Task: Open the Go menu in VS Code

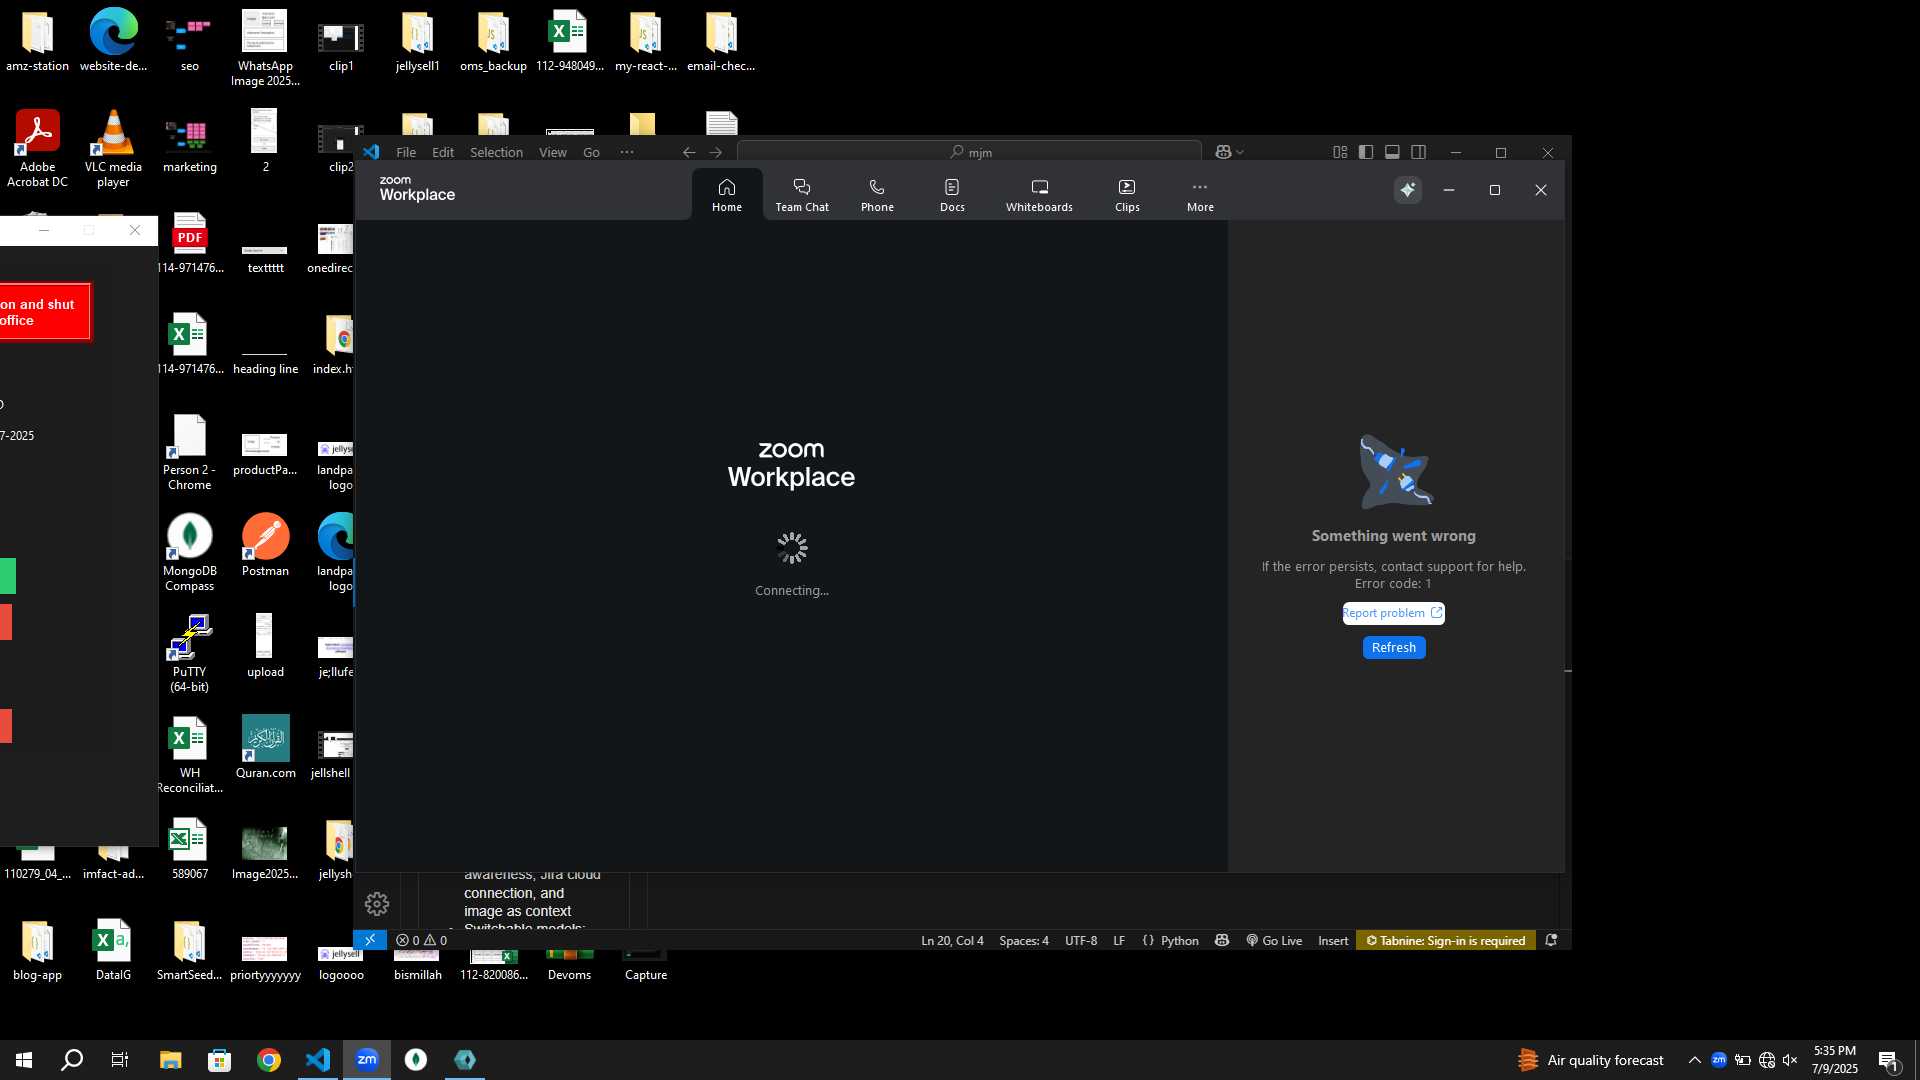Action: pos(591,152)
